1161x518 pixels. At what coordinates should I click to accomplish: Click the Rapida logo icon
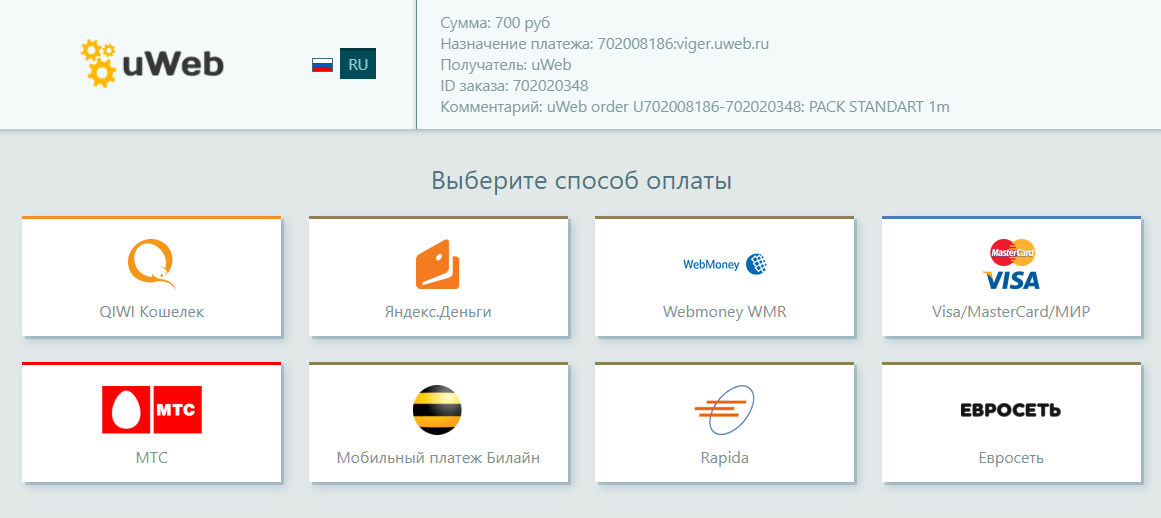pyautogui.click(x=724, y=410)
